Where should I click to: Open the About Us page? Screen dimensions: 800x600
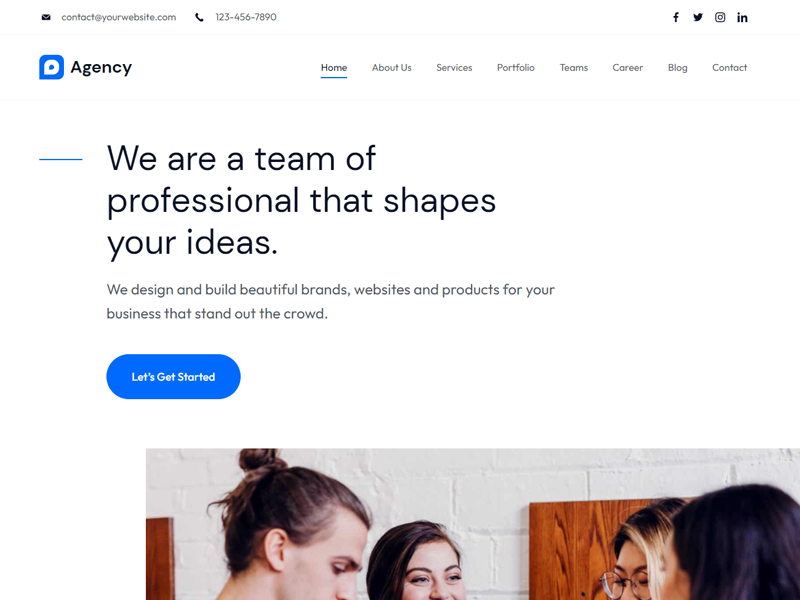click(x=391, y=67)
